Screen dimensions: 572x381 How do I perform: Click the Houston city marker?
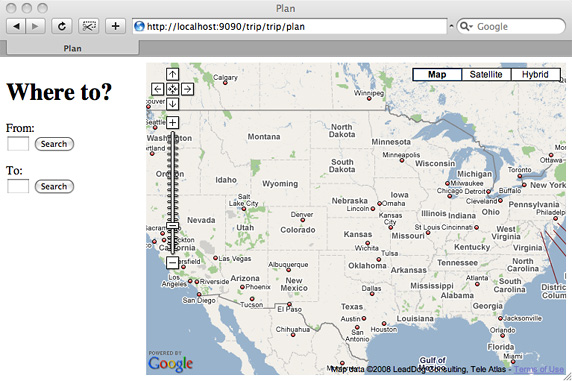coord(384,323)
